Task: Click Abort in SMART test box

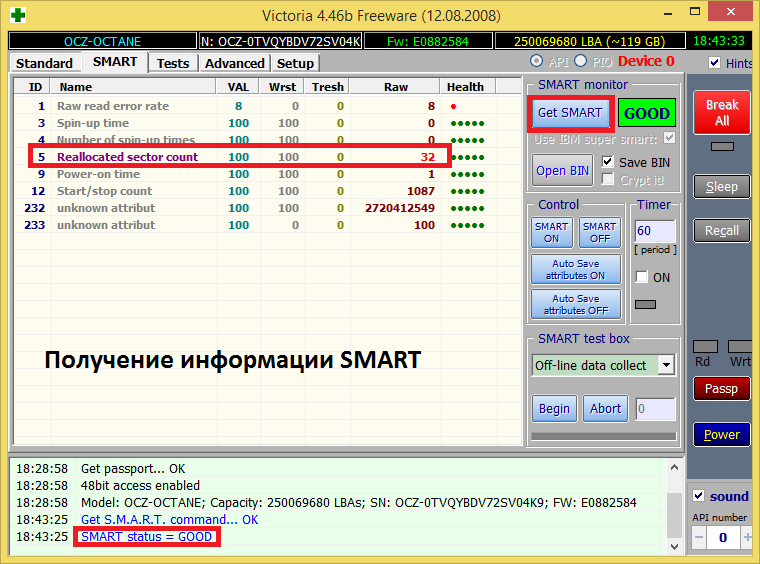Action: [605, 409]
